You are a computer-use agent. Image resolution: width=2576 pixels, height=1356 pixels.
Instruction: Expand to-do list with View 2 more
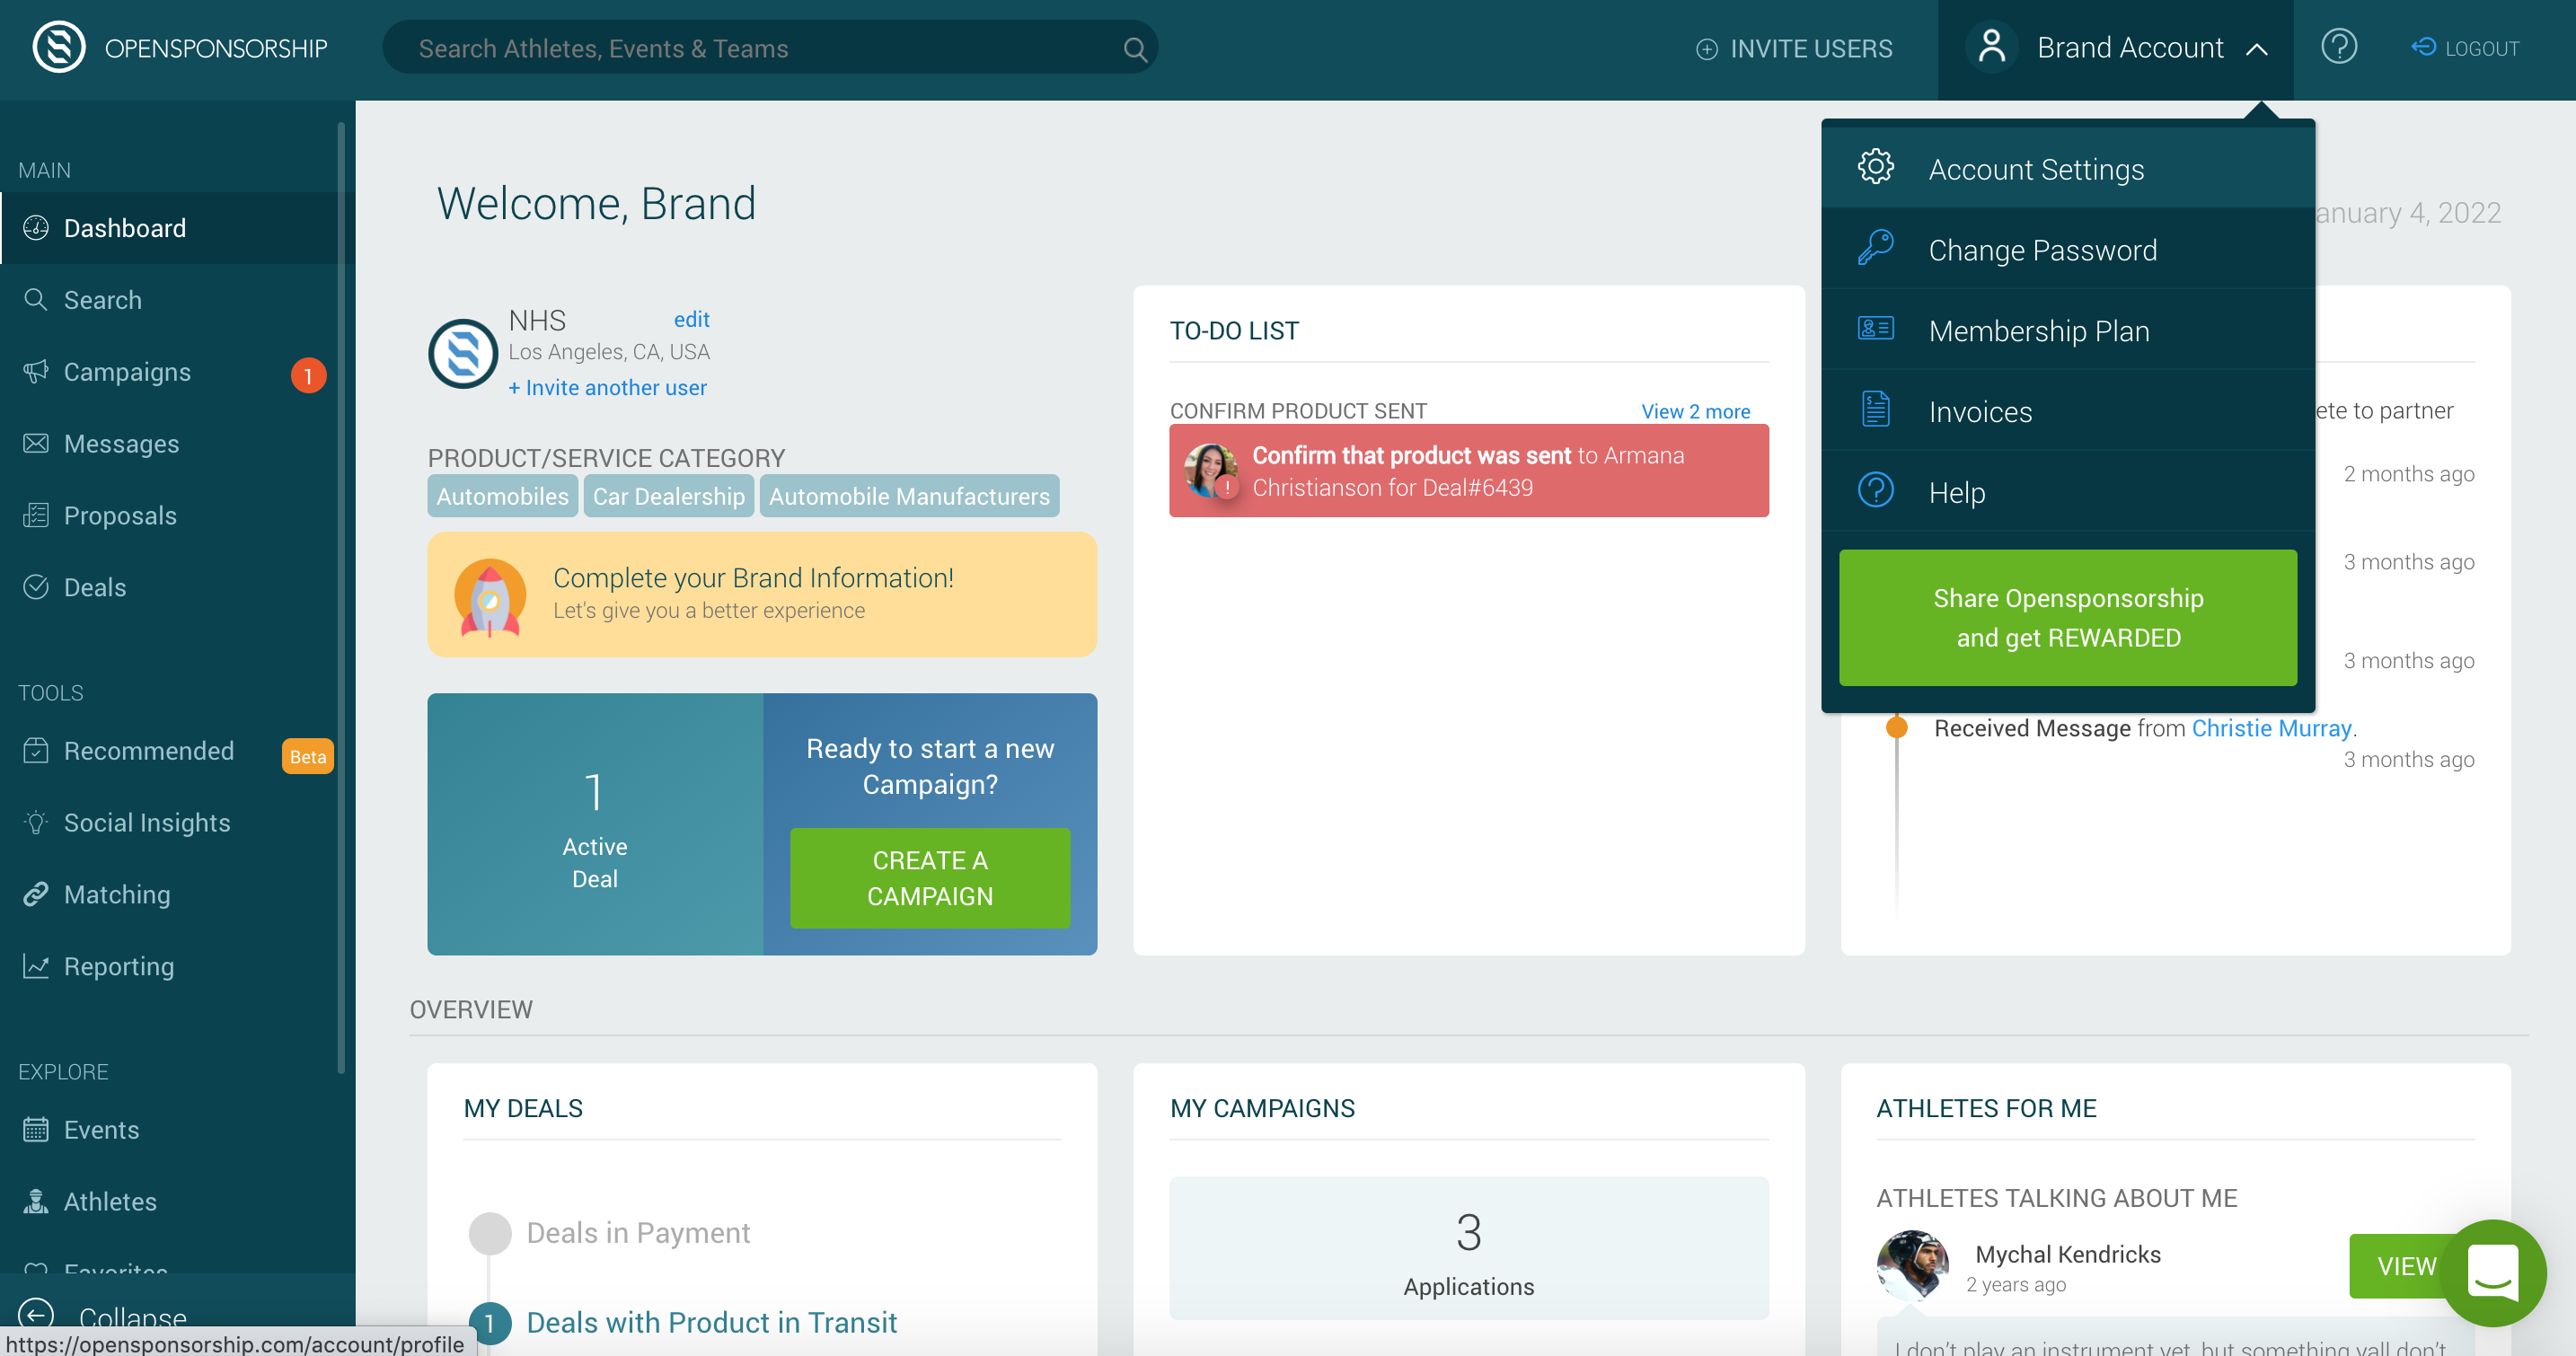[x=1695, y=411]
